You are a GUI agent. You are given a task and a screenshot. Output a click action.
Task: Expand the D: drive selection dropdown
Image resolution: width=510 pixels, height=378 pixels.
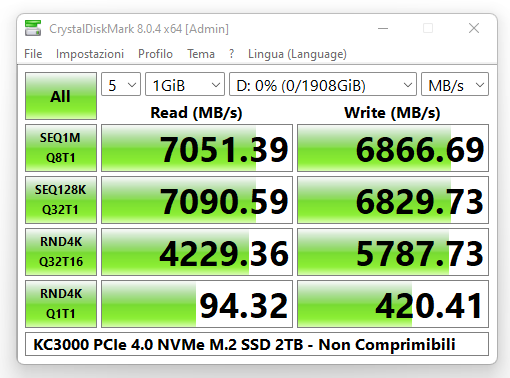click(323, 84)
